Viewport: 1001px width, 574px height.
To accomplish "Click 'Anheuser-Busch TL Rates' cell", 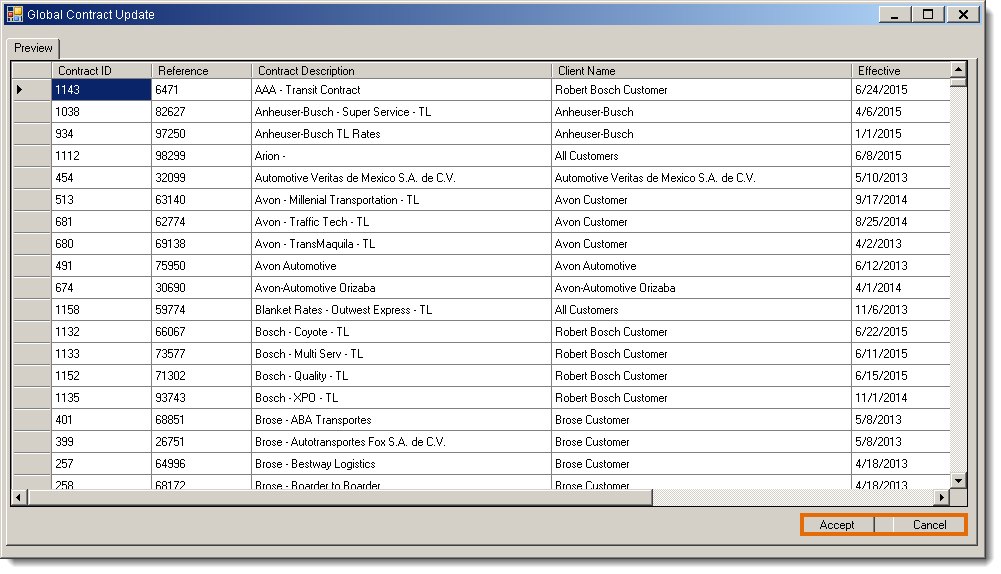I will [402, 133].
